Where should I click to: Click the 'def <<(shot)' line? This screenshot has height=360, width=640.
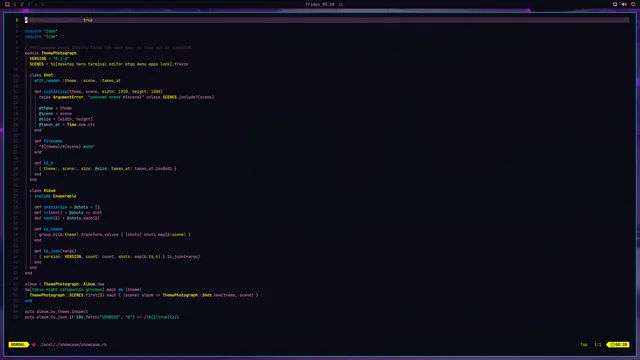click(68, 213)
